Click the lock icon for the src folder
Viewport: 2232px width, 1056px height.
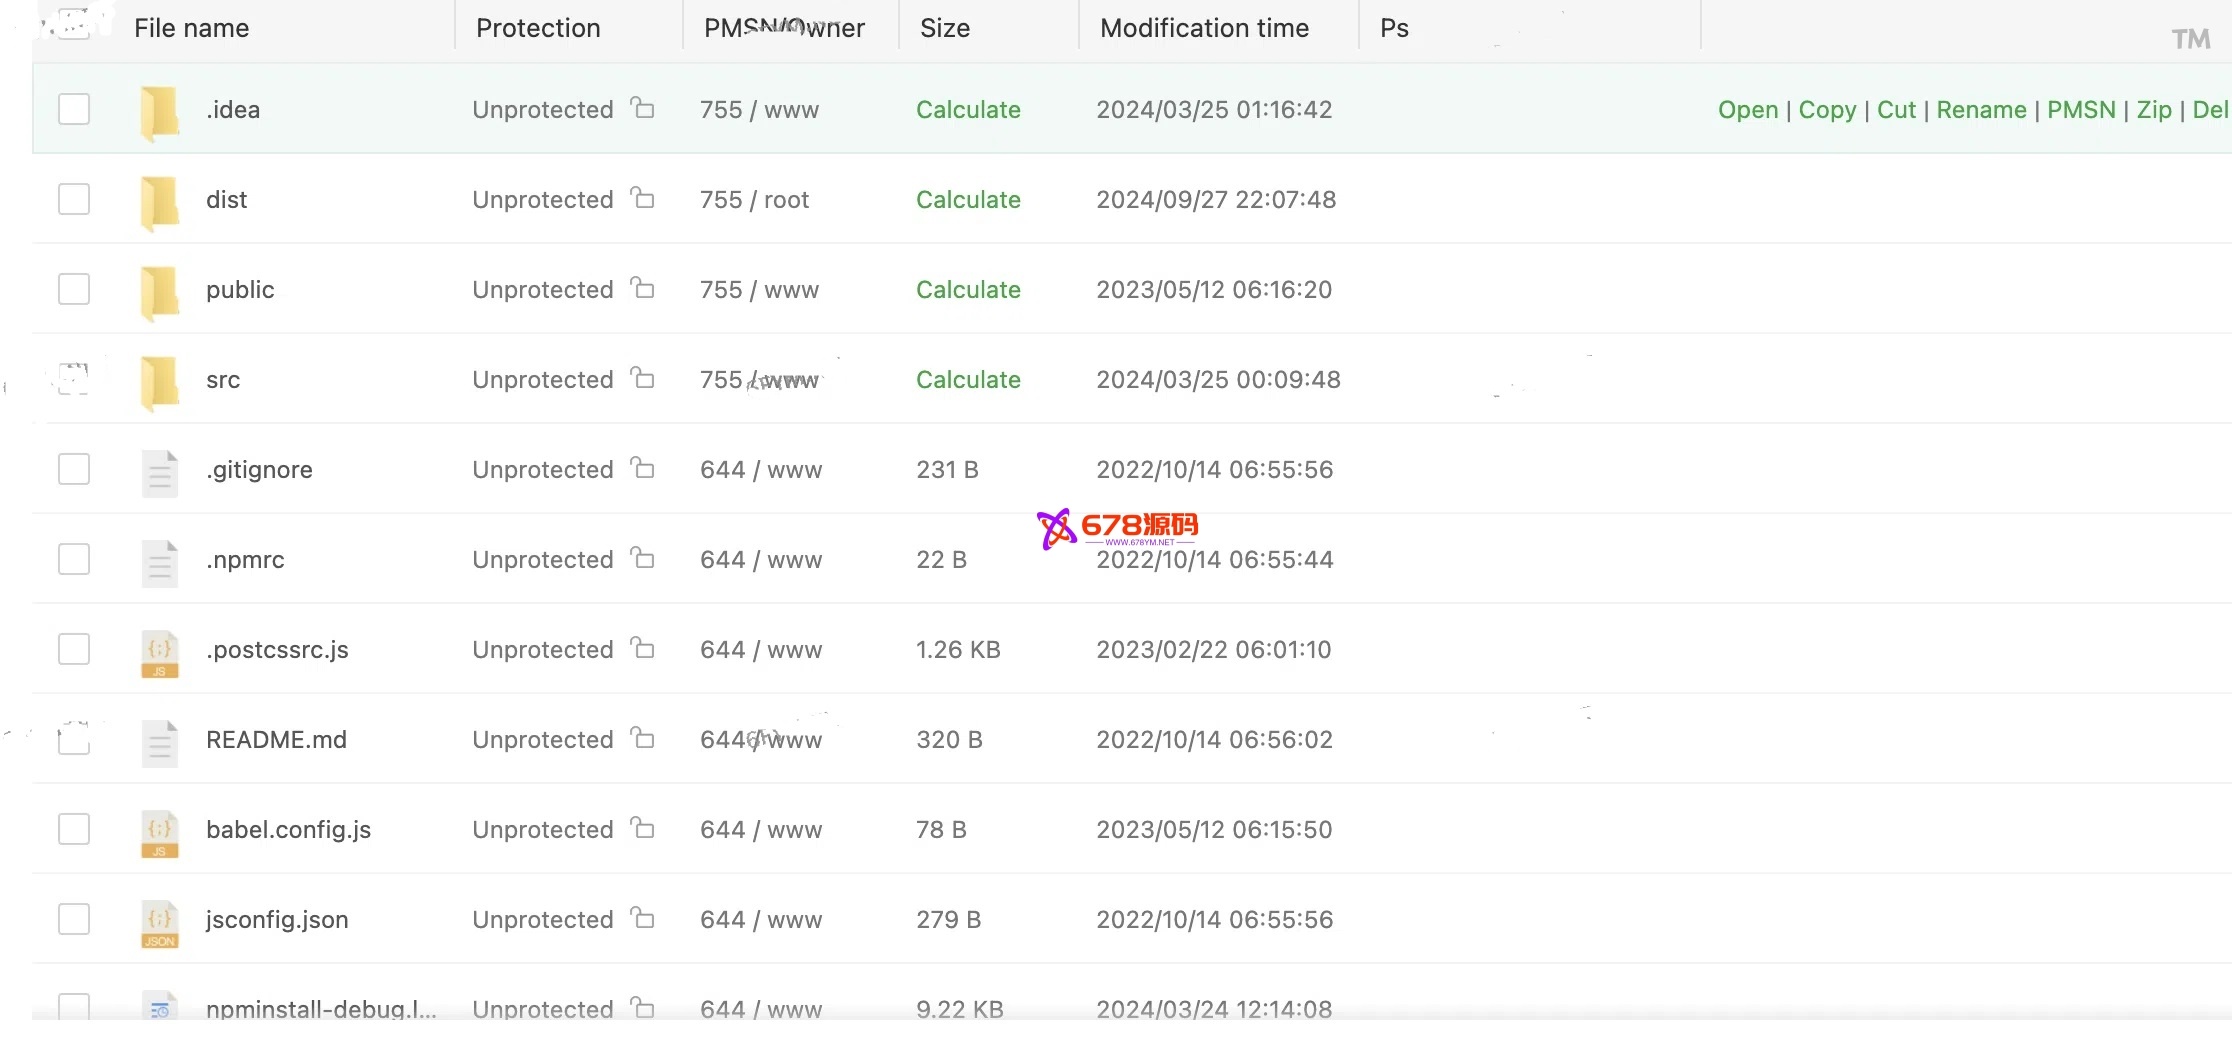click(x=643, y=378)
